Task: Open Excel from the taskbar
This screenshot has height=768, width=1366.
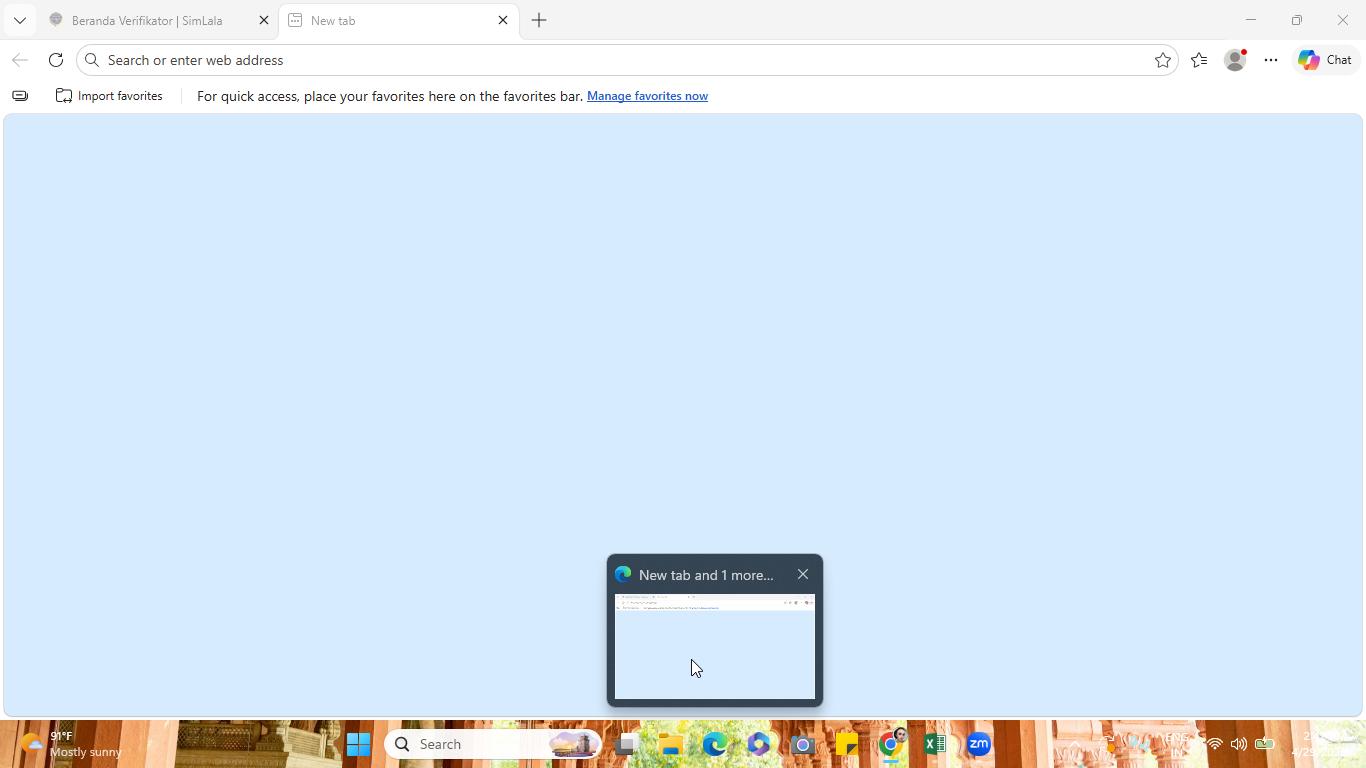Action: pyautogui.click(x=934, y=744)
